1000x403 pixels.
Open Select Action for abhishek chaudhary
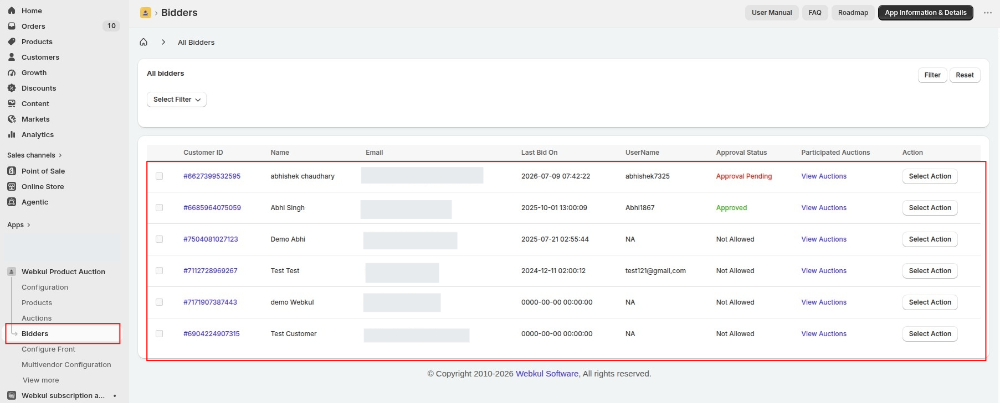tap(929, 176)
